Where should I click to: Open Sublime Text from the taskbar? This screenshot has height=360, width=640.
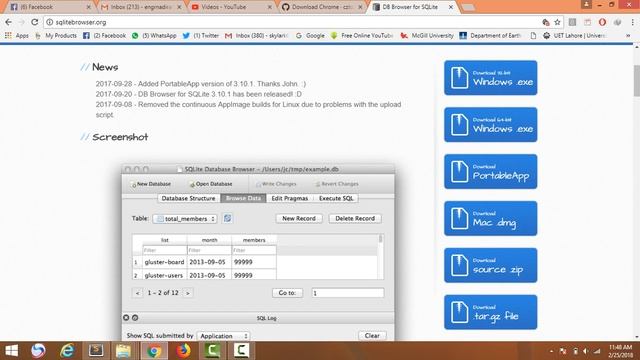96,351
